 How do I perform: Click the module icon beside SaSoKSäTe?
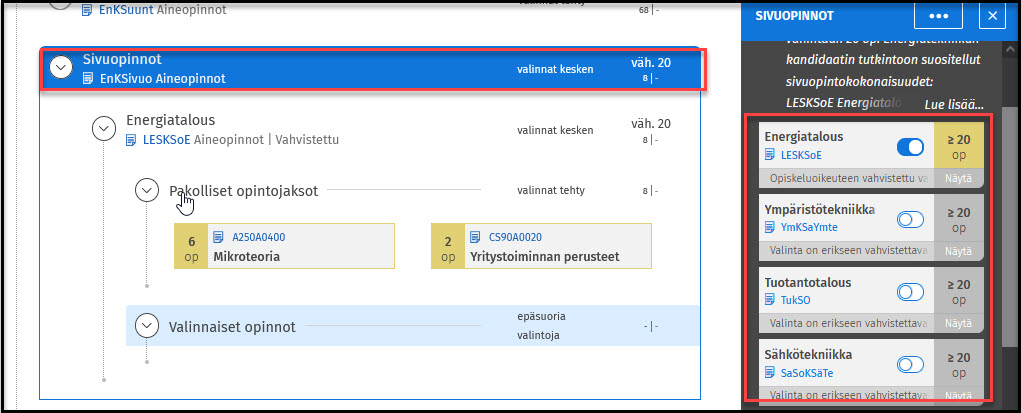769,372
